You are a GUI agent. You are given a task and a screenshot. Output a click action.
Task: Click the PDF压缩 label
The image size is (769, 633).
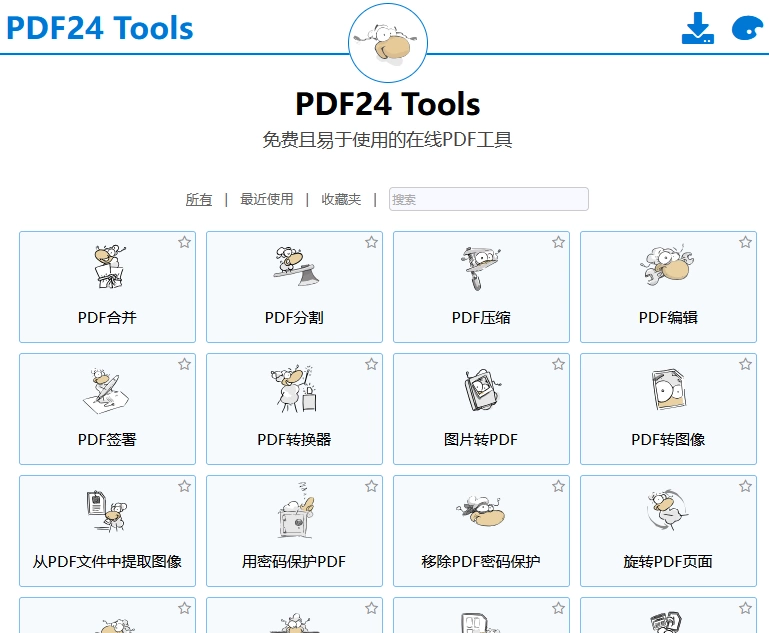tap(481, 318)
